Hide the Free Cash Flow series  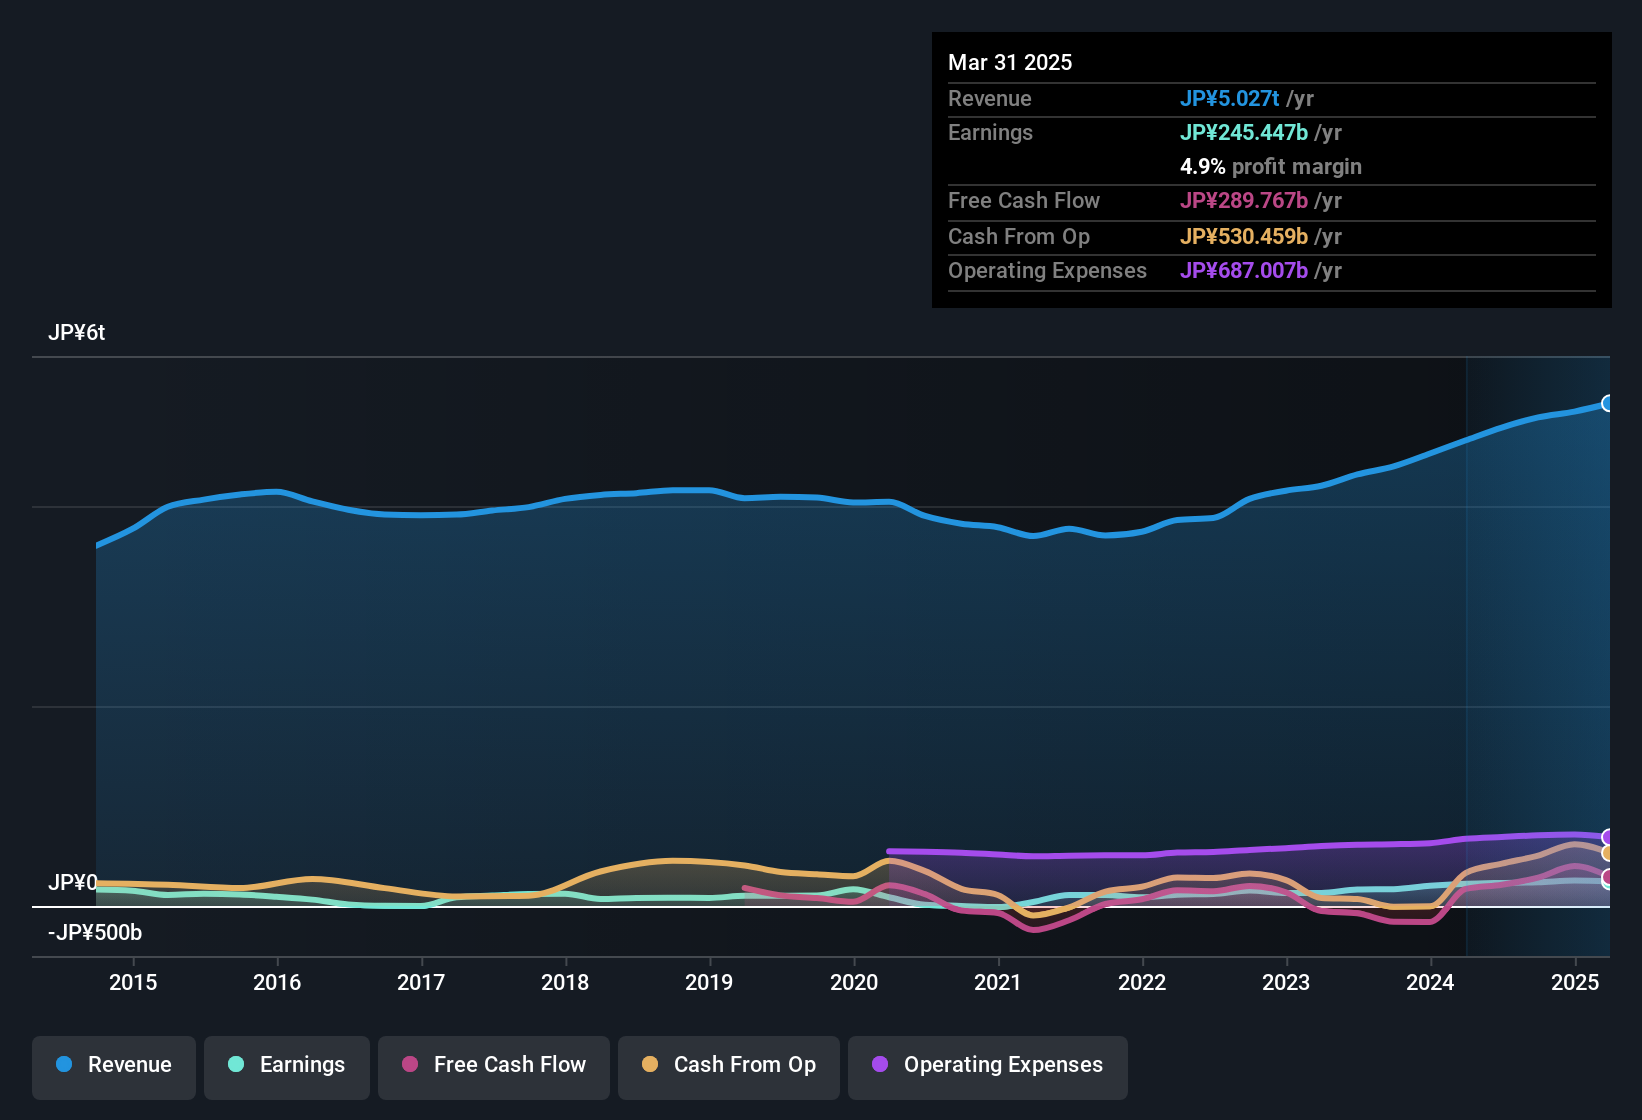coord(493,1066)
